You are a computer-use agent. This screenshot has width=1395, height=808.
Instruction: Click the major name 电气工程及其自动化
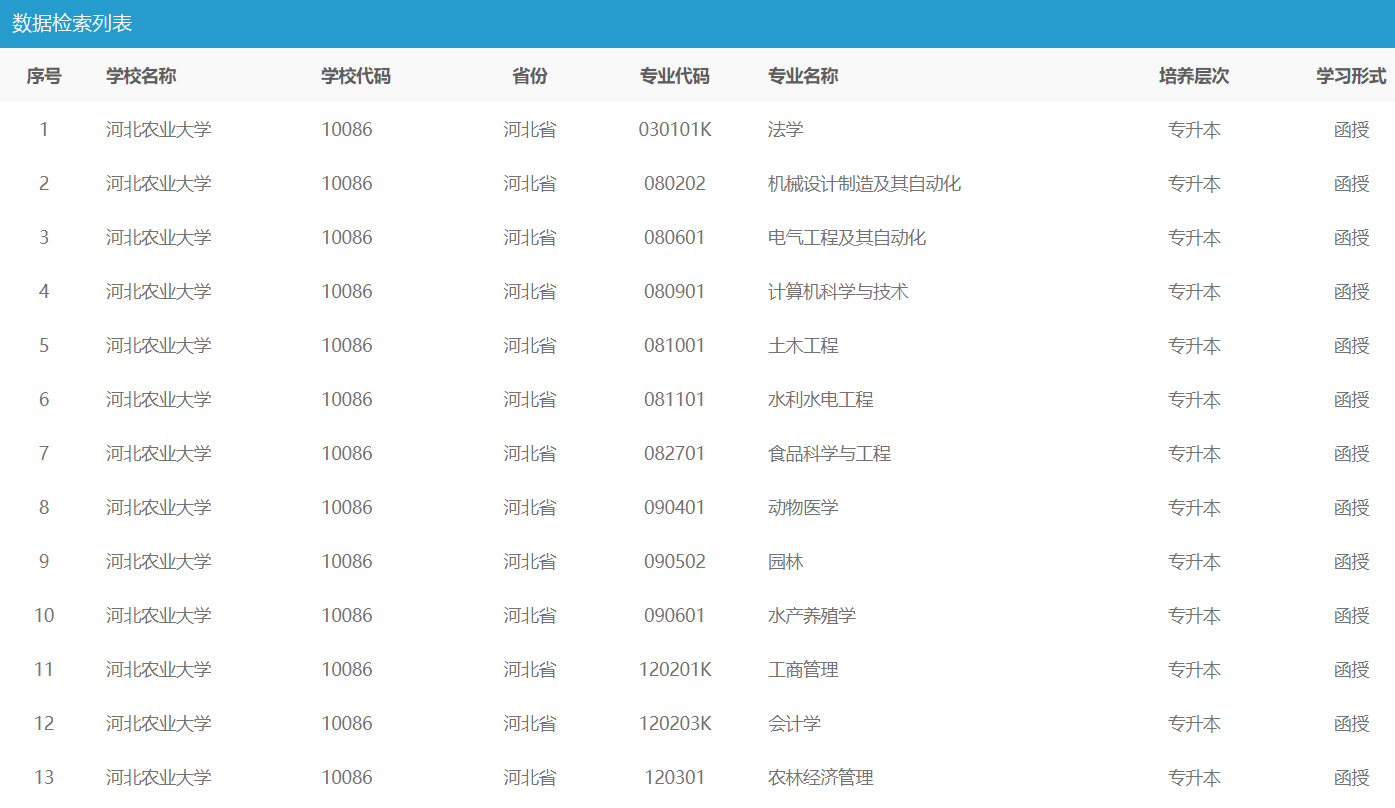[x=847, y=238]
